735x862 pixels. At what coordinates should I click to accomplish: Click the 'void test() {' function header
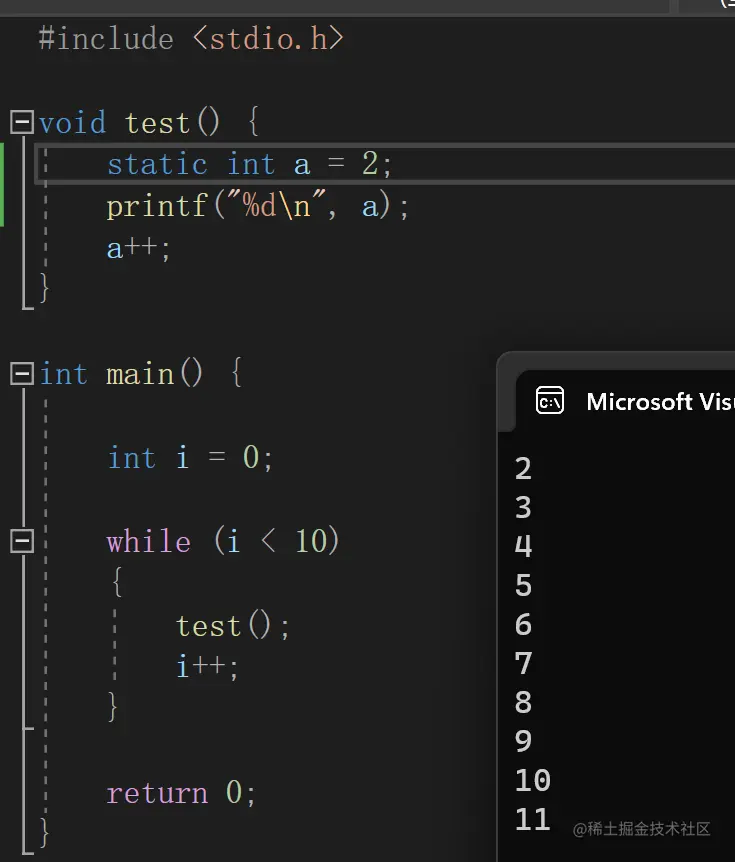point(148,122)
